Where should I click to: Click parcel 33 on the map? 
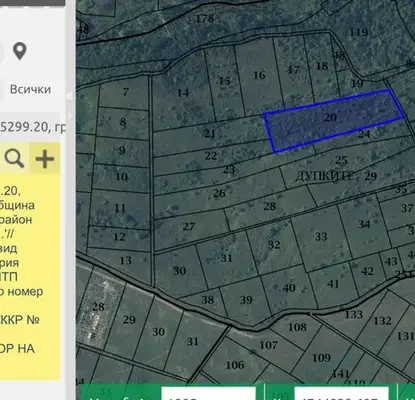click(x=321, y=237)
